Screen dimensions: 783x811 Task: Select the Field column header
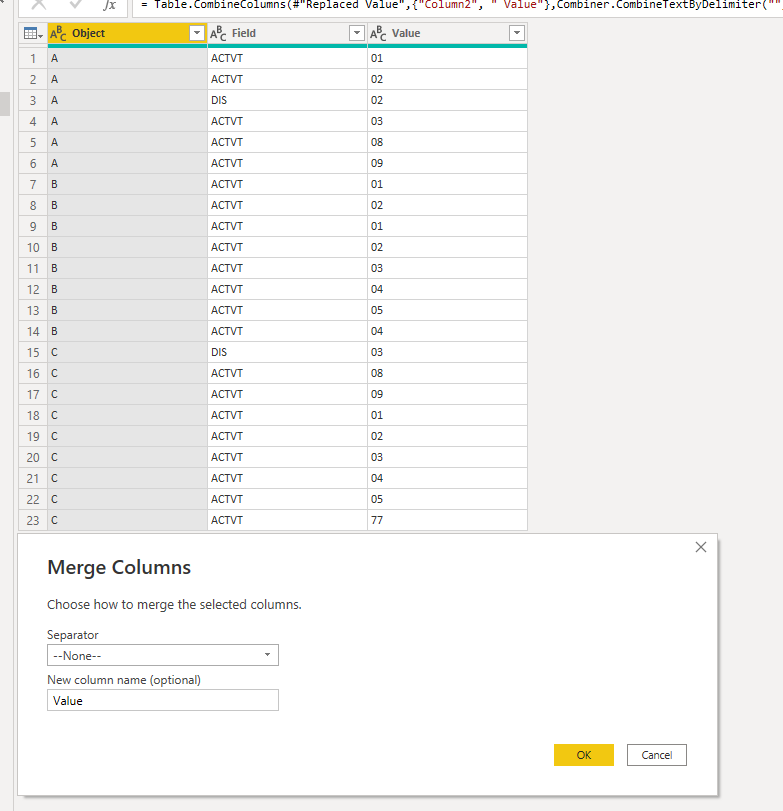point(287,34)
